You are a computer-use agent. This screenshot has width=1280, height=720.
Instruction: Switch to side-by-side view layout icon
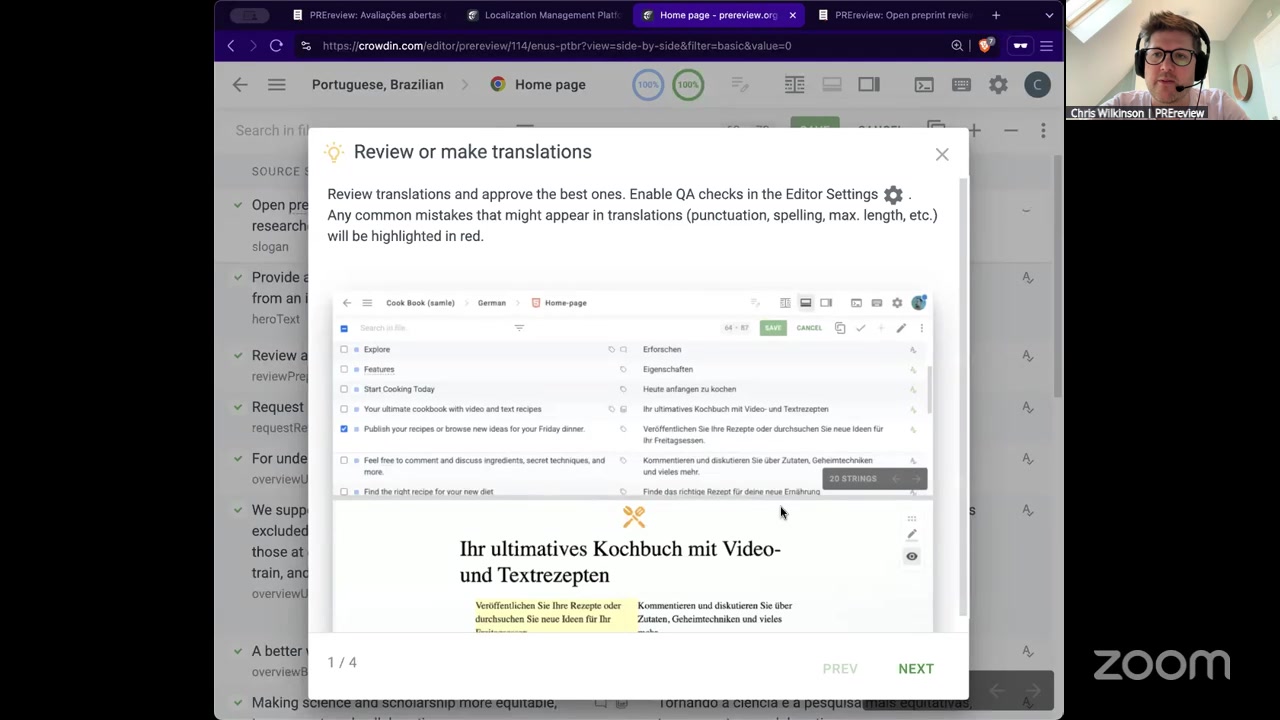[794, 85]
